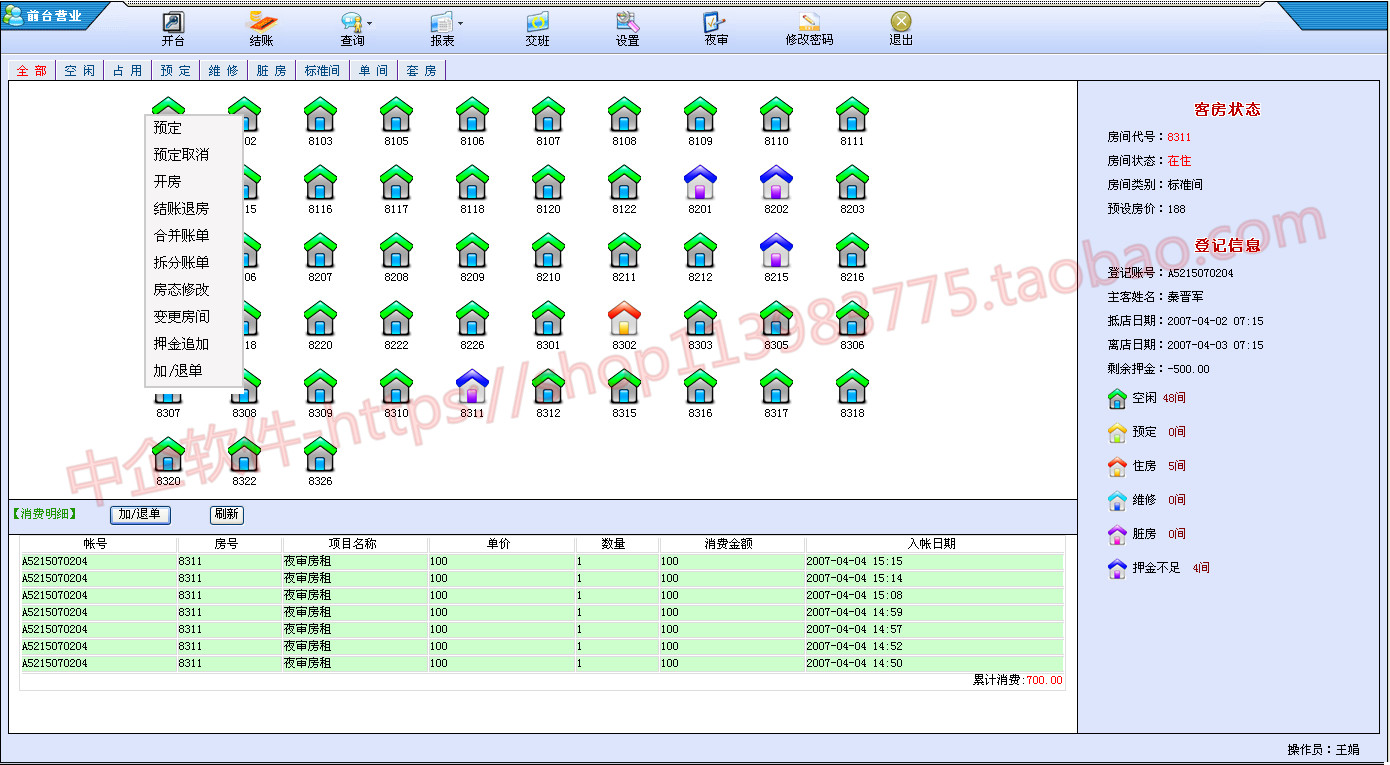Select room 8203 icon
The image size is (1390, 765).
(852, 182)
